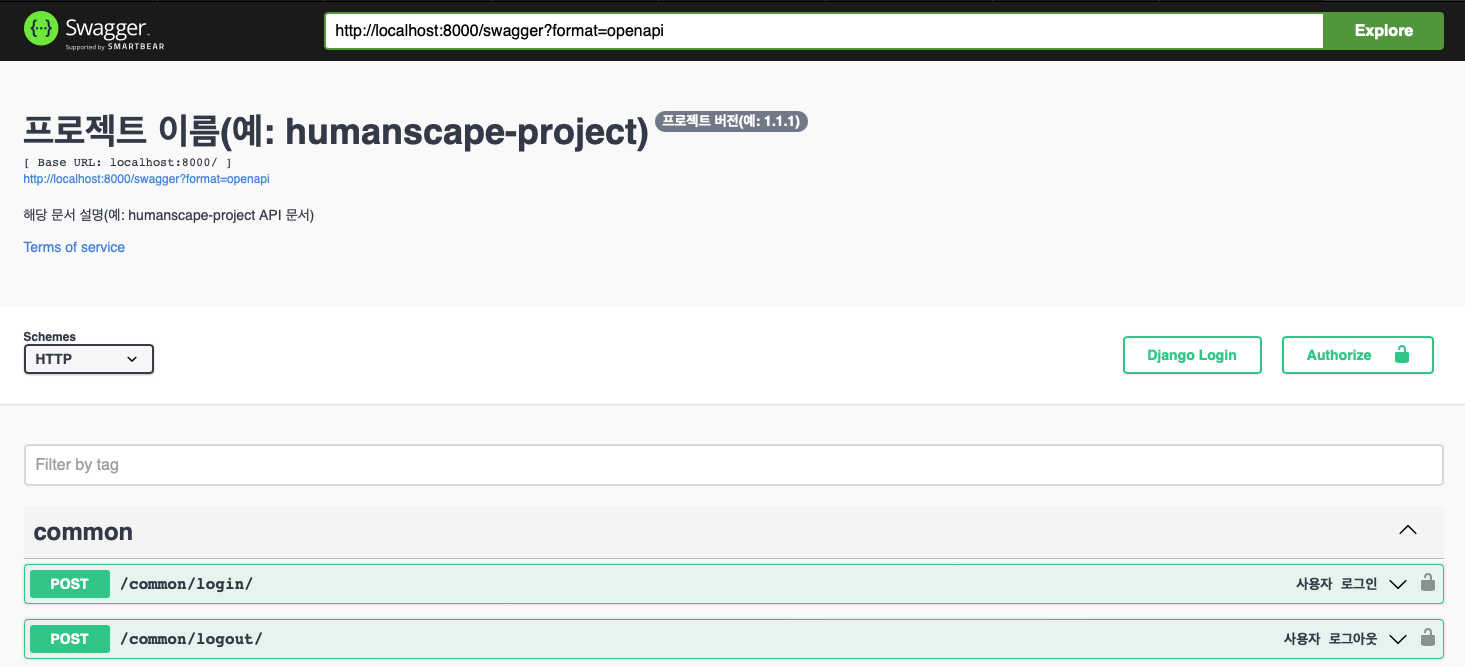Click the lock icon on /common/login/ row
This screenshot has width=1465, height=667.
(1427, 583)
